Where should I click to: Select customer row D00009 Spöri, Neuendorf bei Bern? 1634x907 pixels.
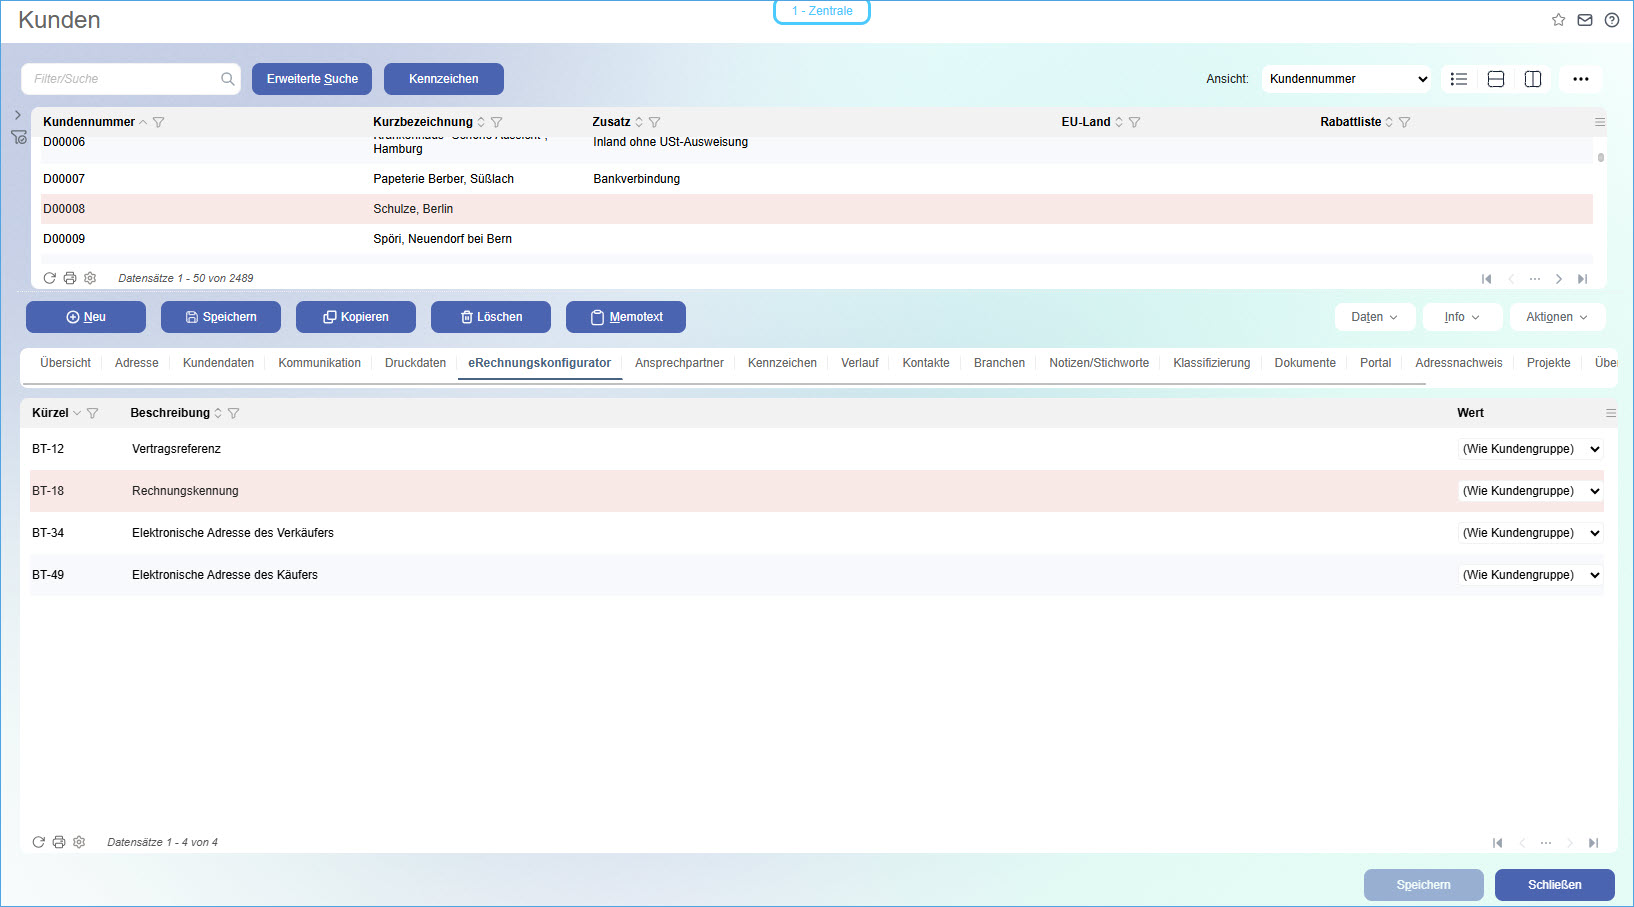pos(817,239)
